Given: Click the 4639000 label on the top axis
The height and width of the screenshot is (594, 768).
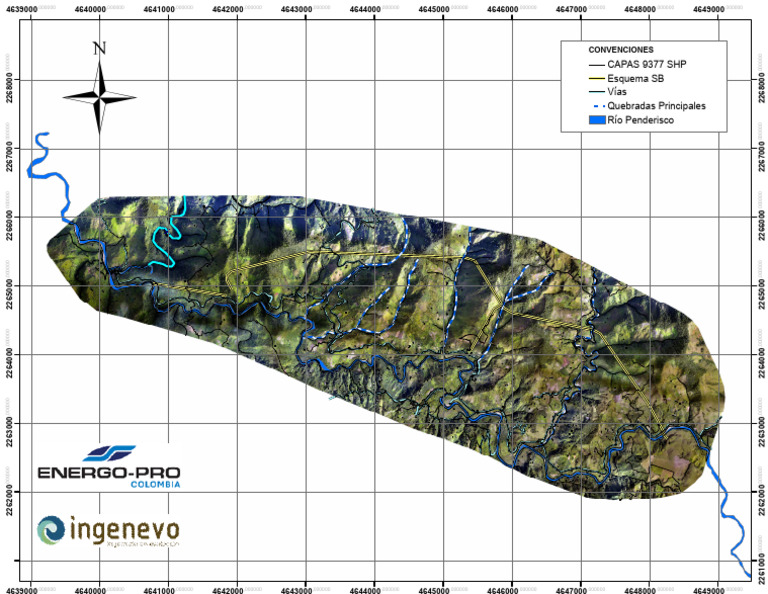Looking at the screenshot, I should click(22, 10).
